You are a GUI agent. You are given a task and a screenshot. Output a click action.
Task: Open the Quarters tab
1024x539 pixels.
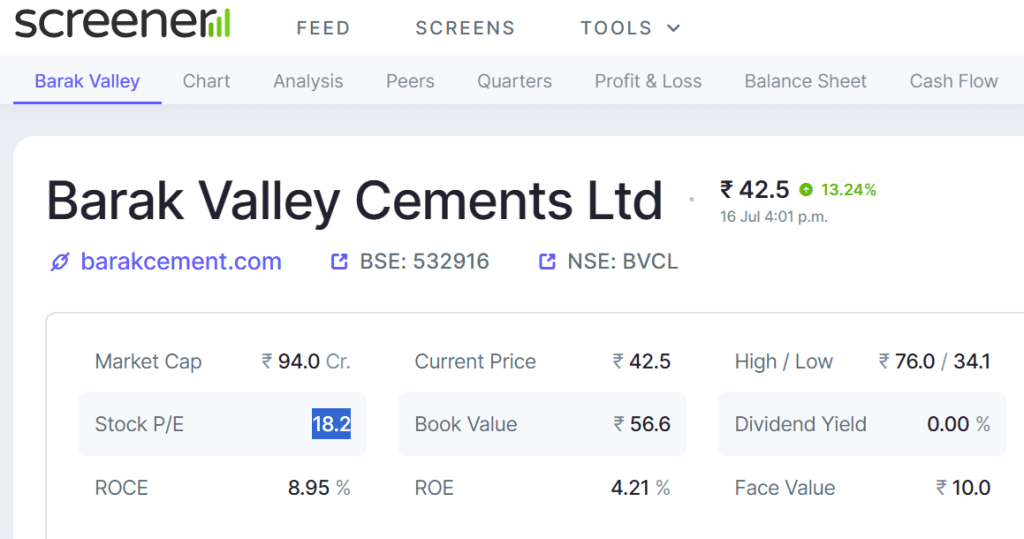tap(515, 81)
